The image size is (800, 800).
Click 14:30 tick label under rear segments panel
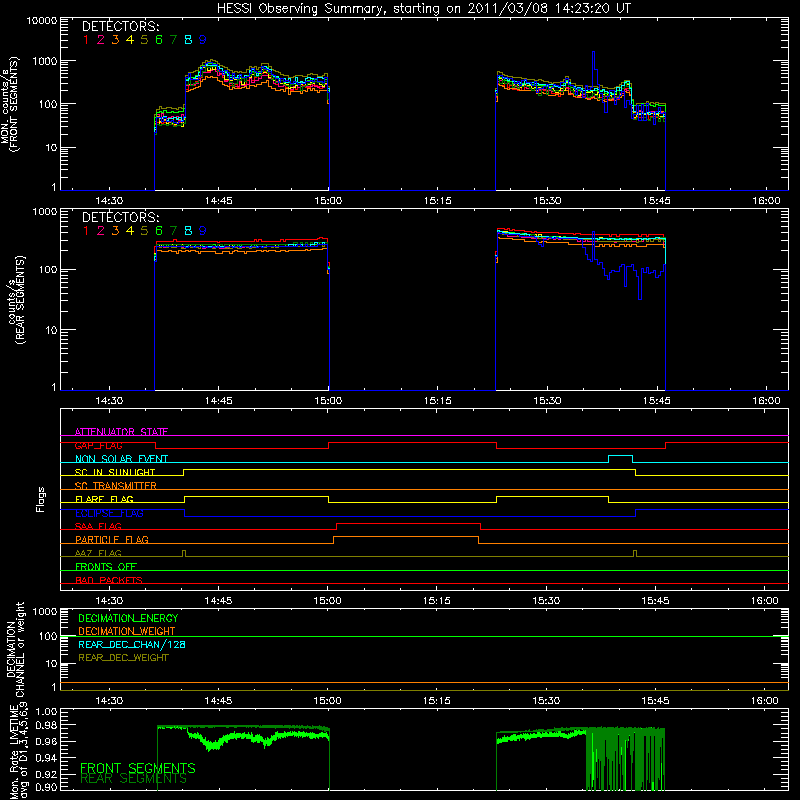click(x=109, y=401)
